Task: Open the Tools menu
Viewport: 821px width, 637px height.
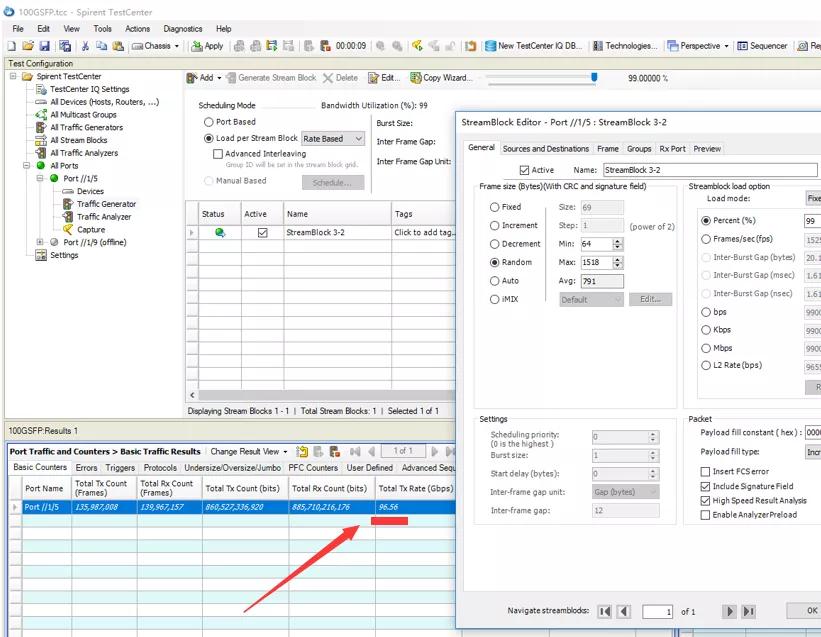Action: click(x=103, y=29)
